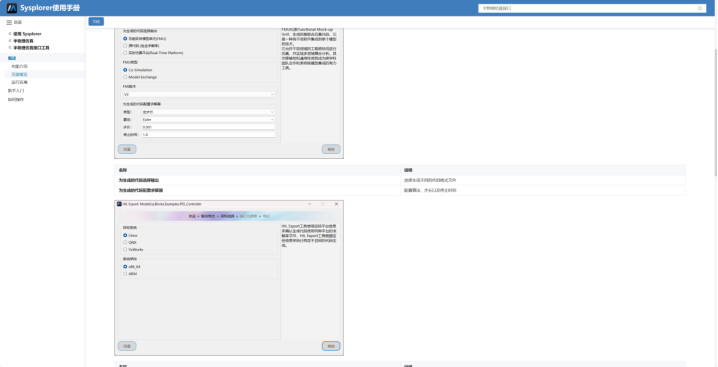Image resolution: width=718 pixels, height=367 pixels.
Task: Click the HIL Export dialog title icon
Action: click(119, 204)
